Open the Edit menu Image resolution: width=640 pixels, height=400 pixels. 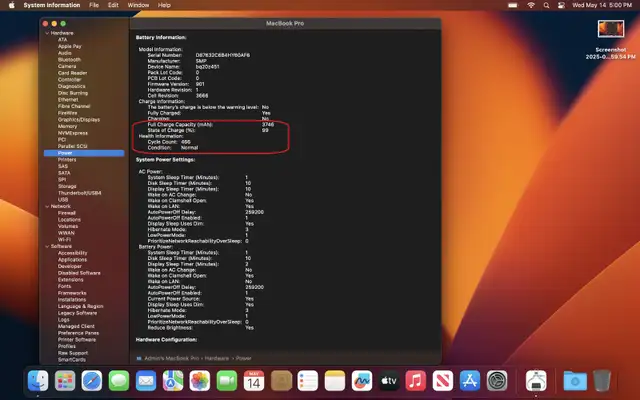113,5
